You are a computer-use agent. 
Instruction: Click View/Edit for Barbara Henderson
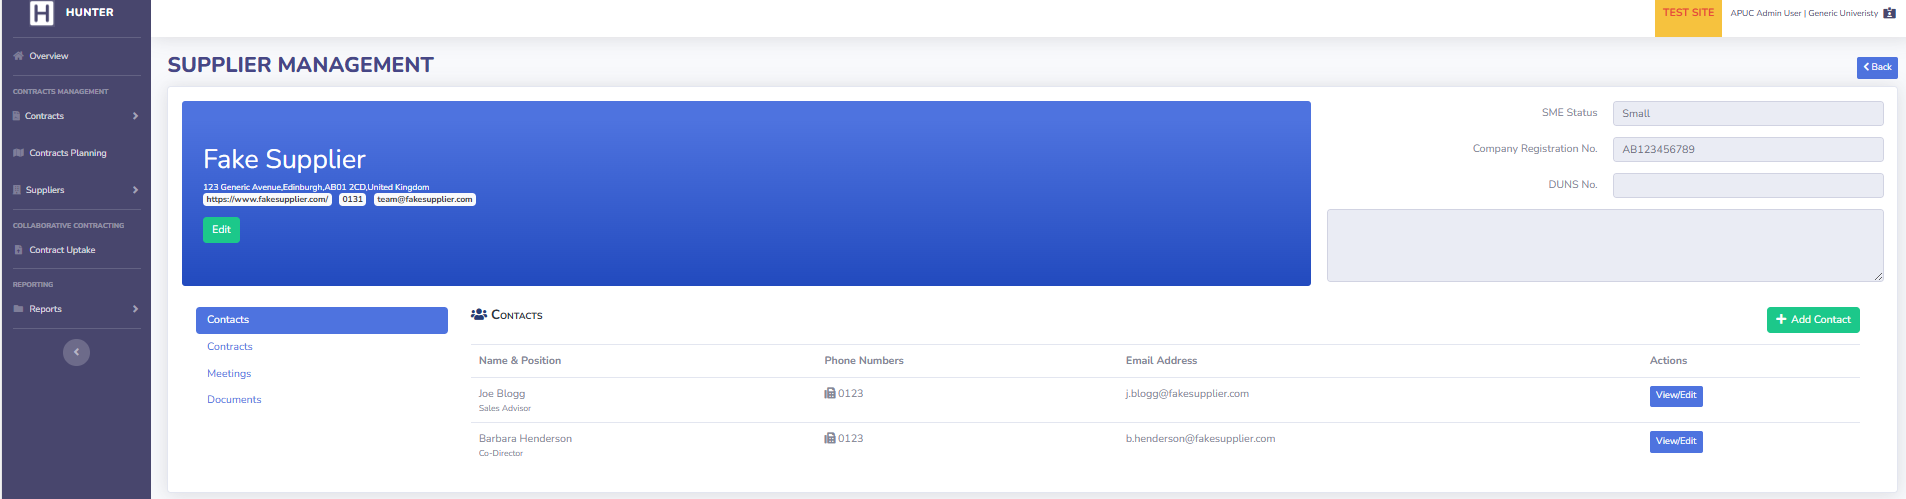[1675, 441]
